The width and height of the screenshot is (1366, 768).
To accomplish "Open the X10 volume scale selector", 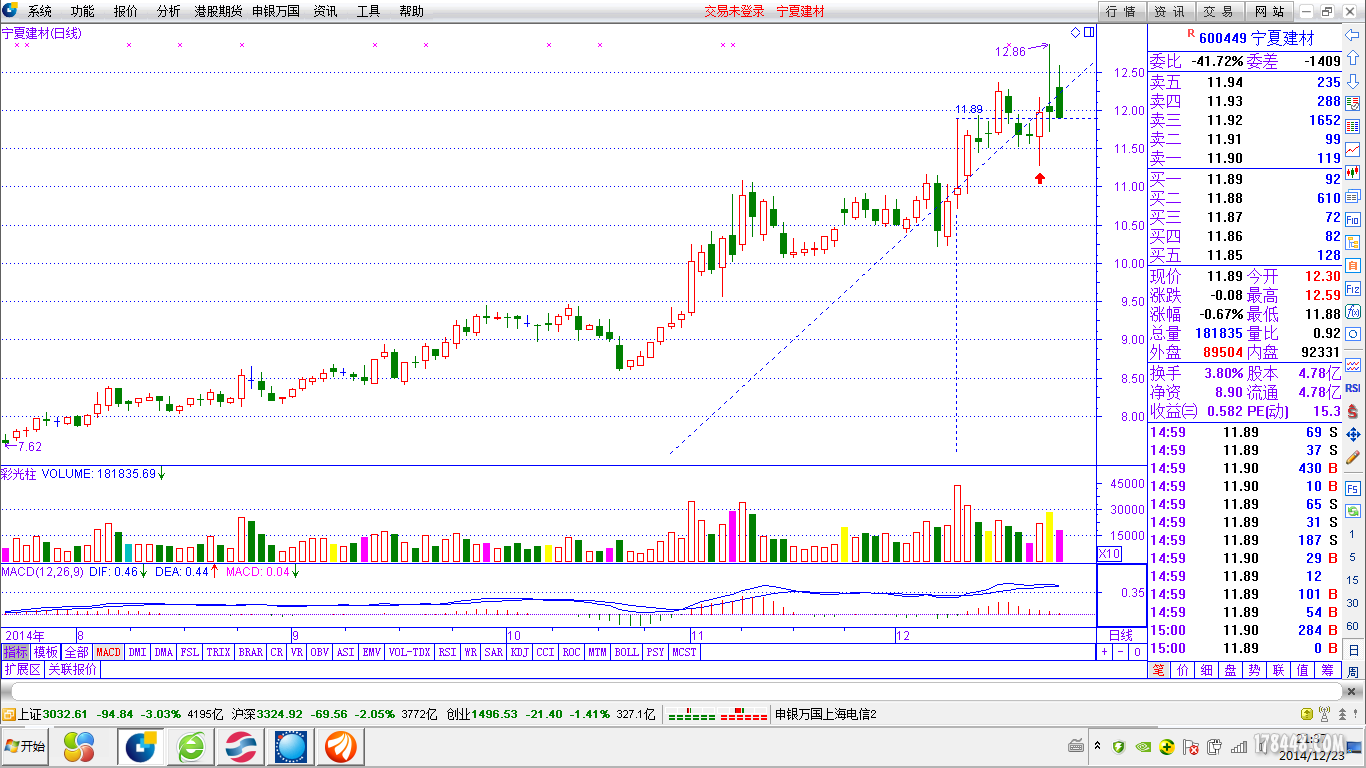I will tap(1109, 553).
